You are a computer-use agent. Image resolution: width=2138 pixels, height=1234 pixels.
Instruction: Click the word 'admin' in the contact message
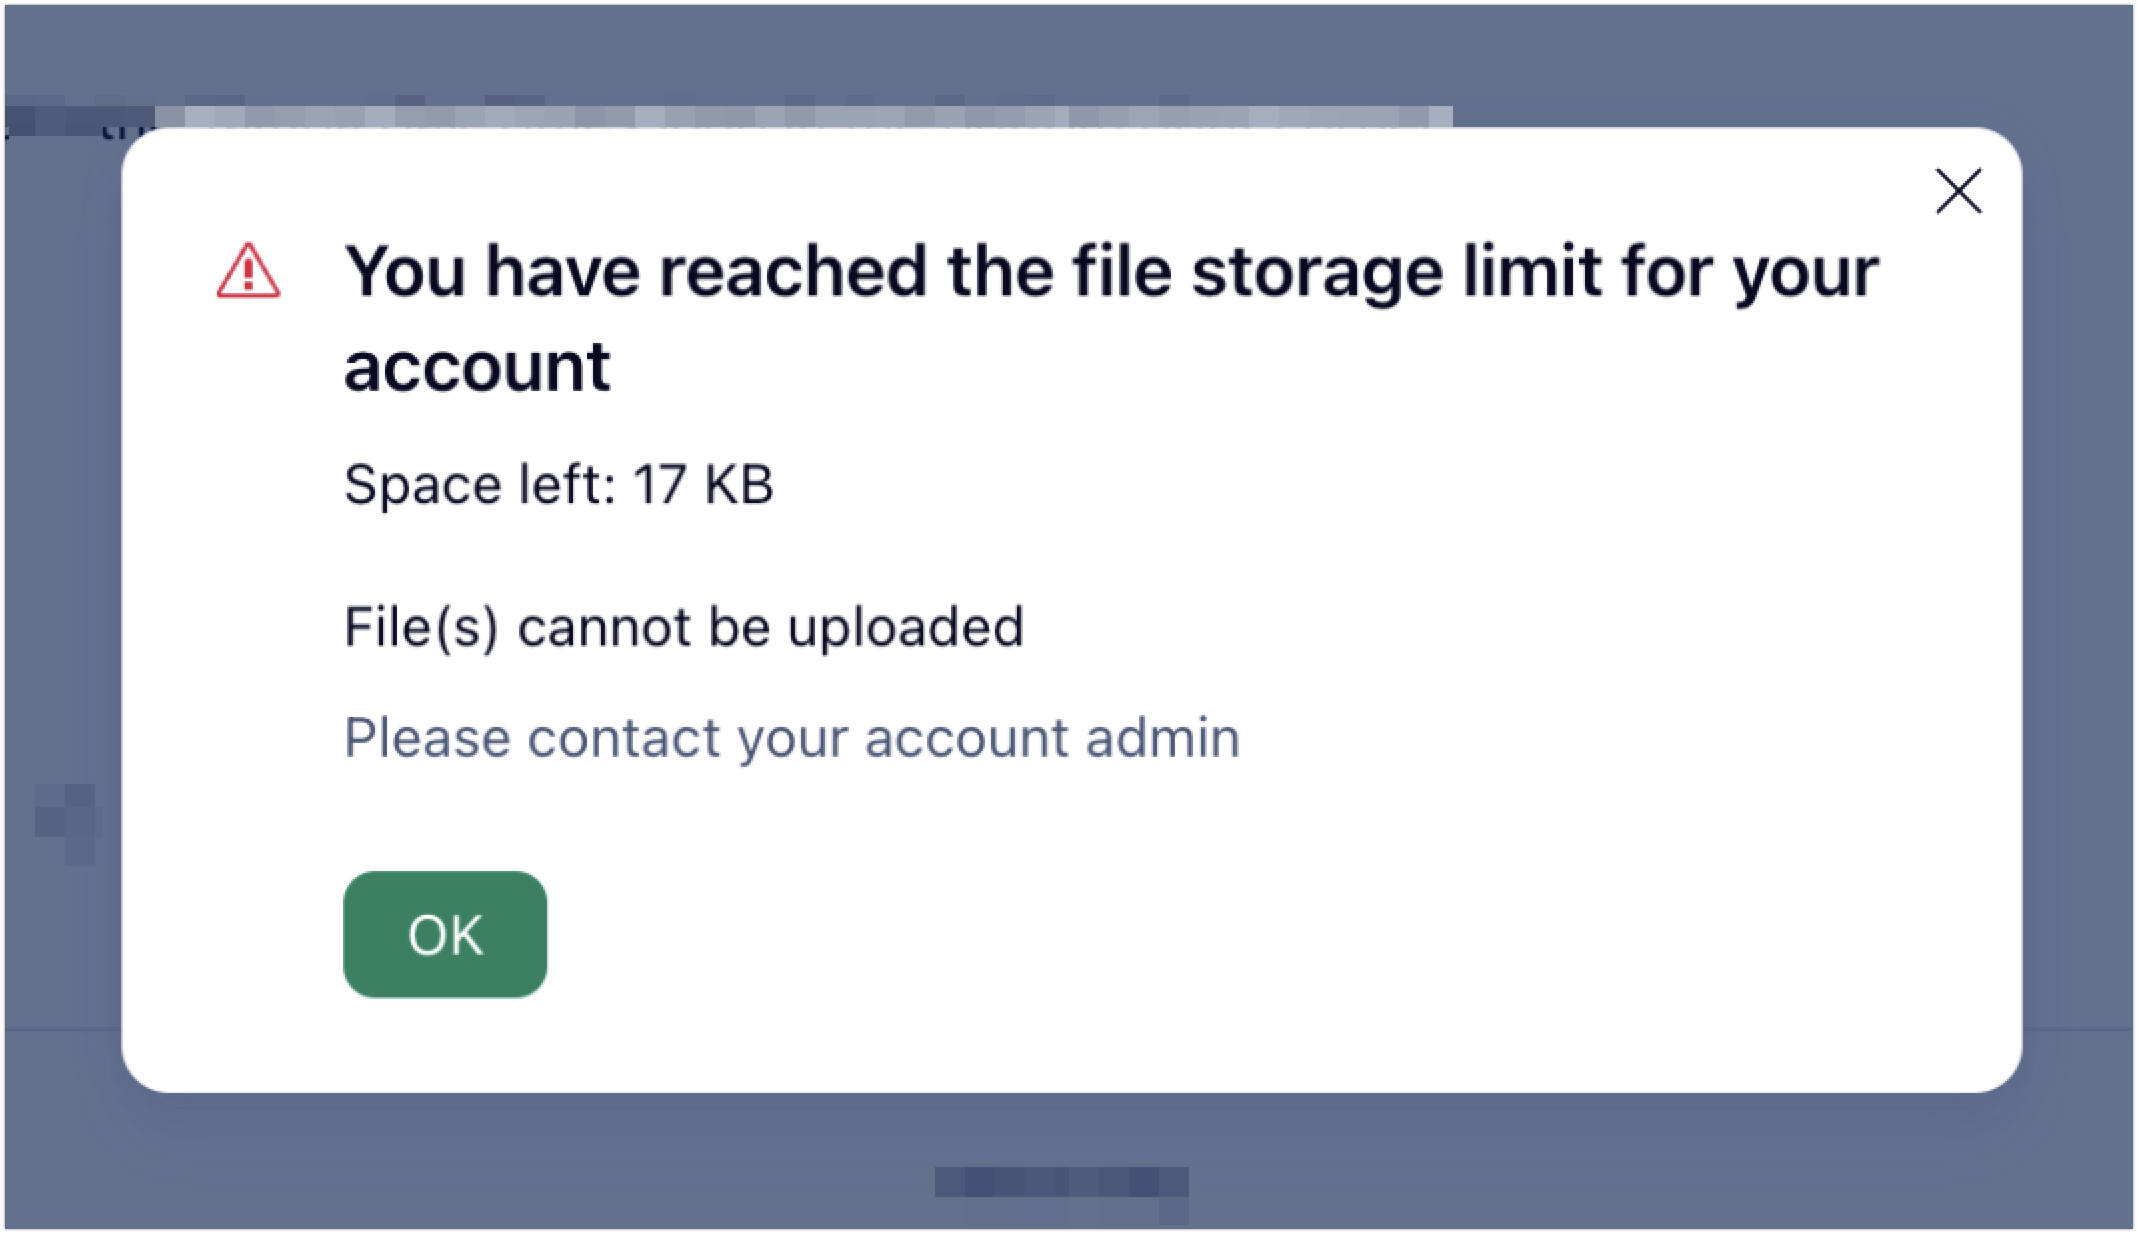pos(1162,738)
